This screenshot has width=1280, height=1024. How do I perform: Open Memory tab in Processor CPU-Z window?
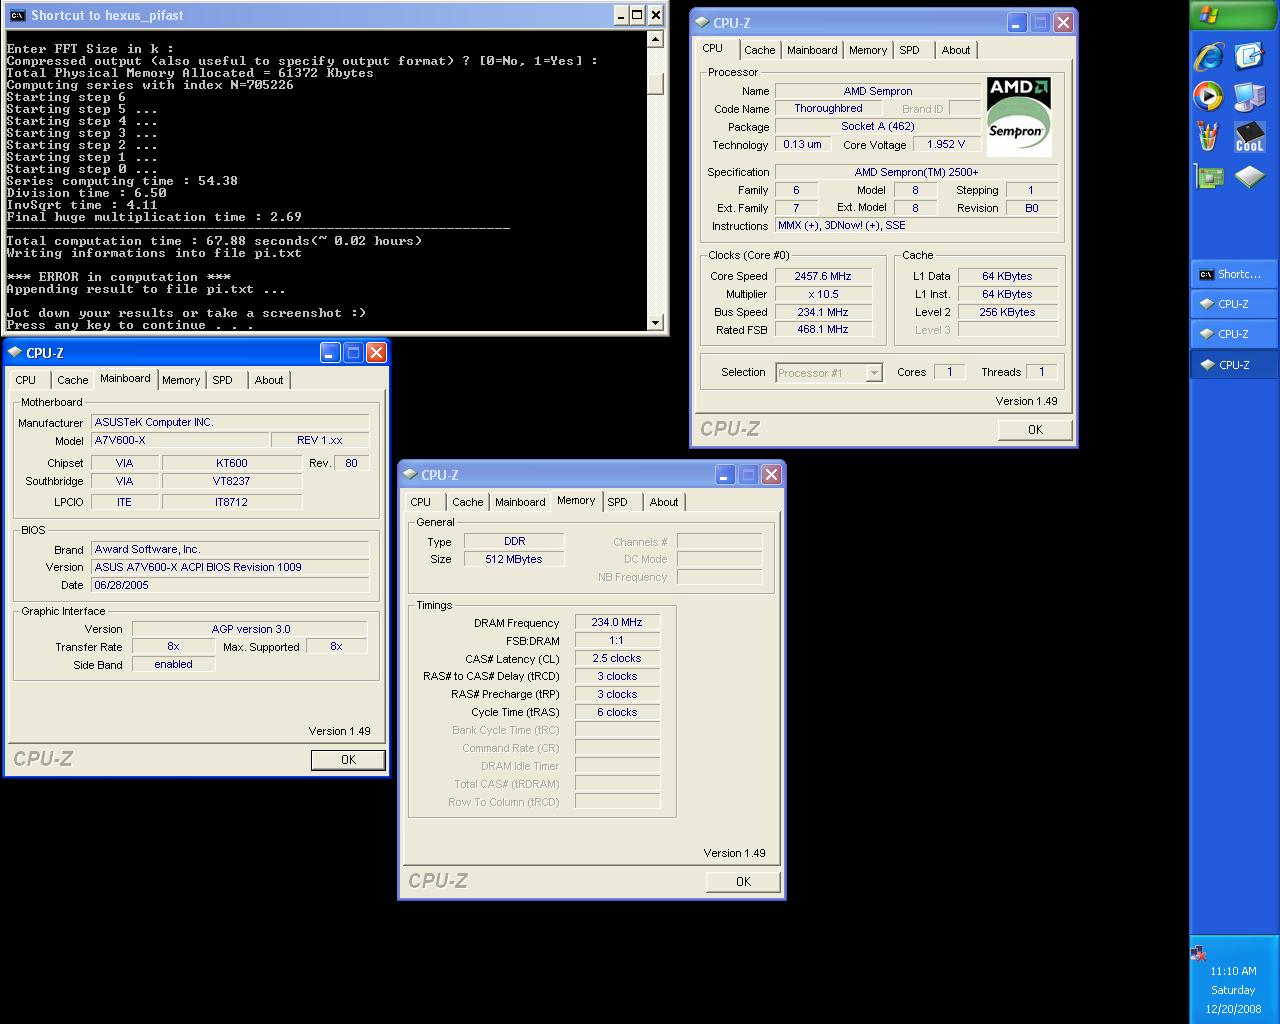868,50
